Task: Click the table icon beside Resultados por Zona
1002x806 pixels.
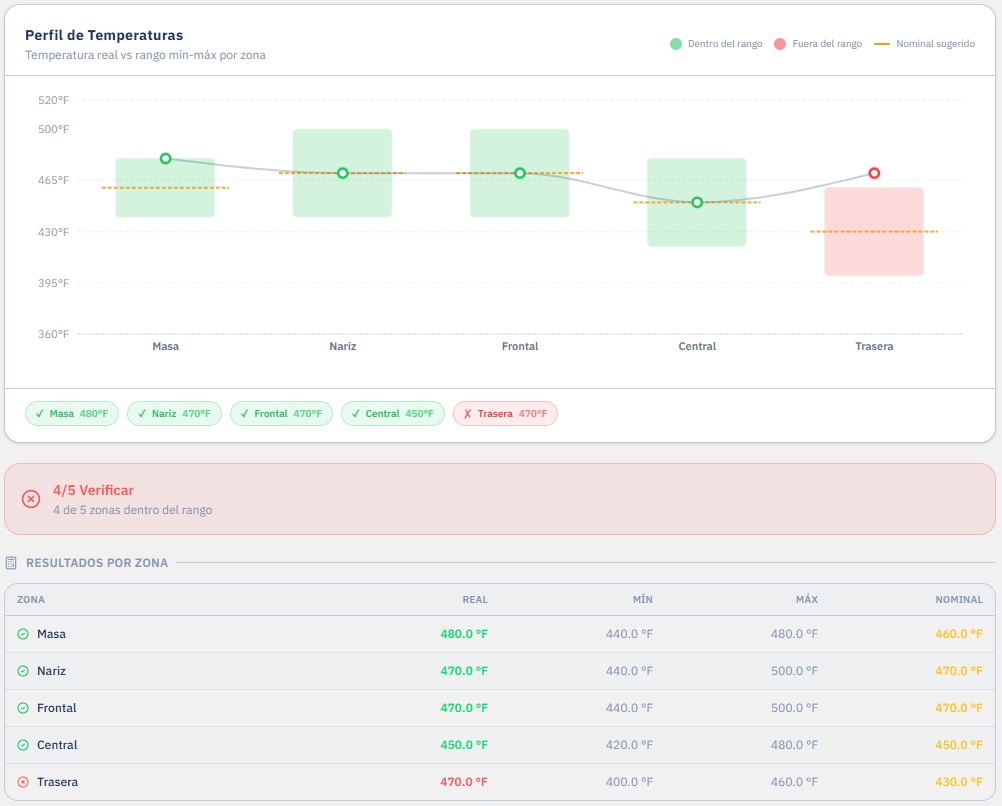Action: click(x=11, y=563)
